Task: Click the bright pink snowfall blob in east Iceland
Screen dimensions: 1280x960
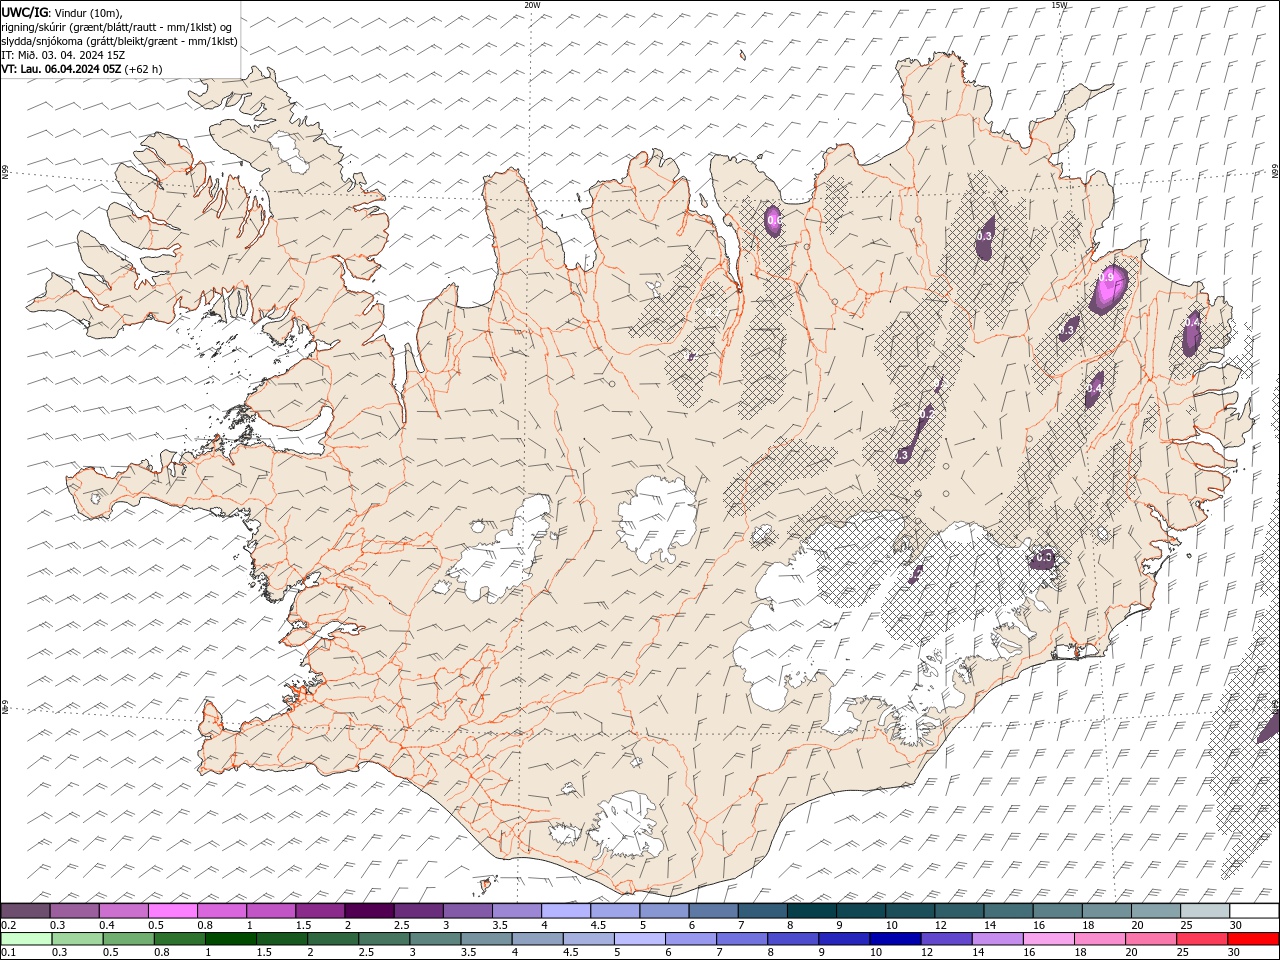Action: [x=1110, y=289]
